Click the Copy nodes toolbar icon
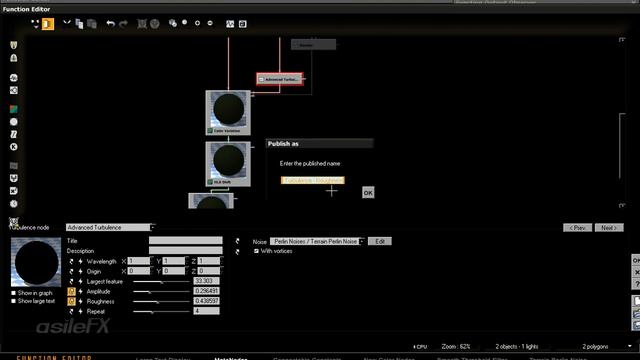This screenshot has height=360, width=640. click(79, 24)
